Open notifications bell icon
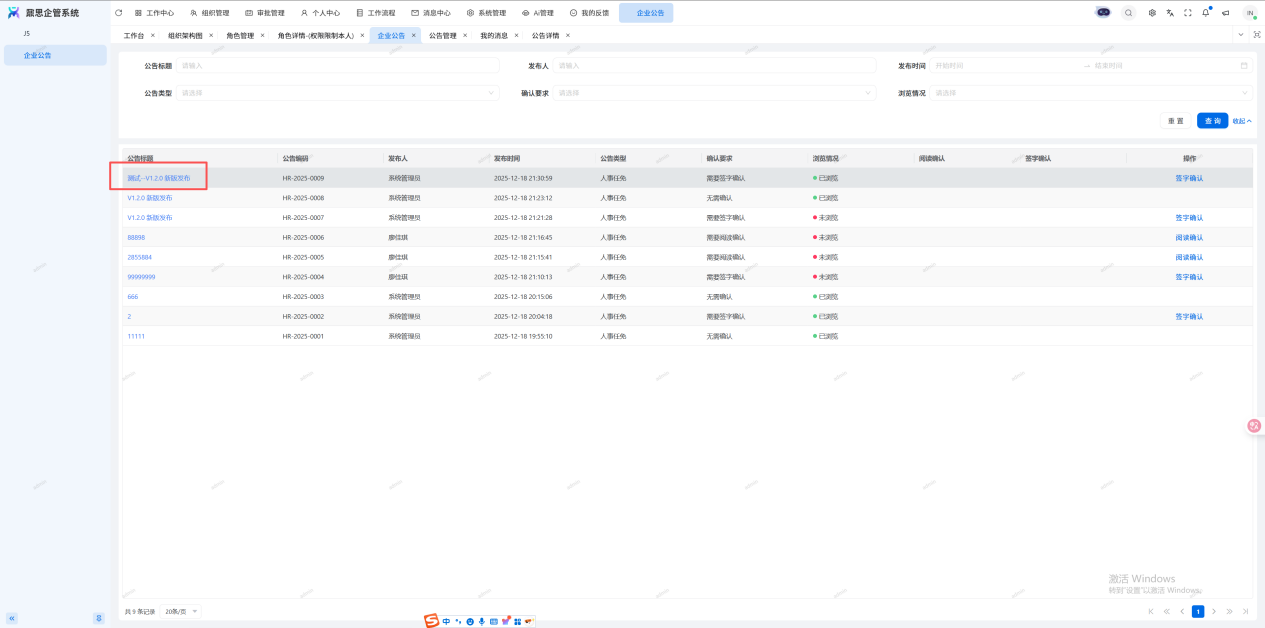This screenshot has height=628, width=1265. pyautogui.click(x=1206, y=13)
